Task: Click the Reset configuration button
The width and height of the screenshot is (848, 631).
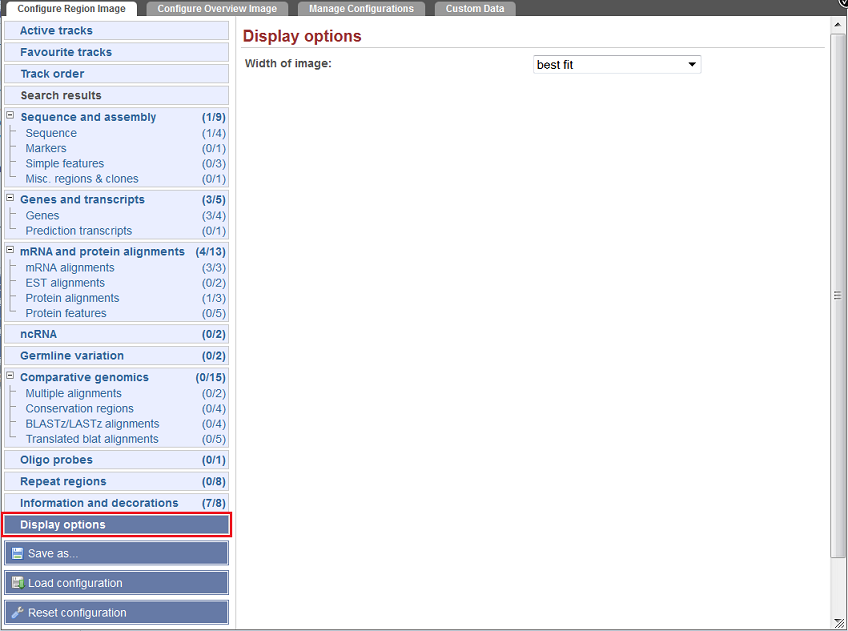Action: click(x=116, y=613)
